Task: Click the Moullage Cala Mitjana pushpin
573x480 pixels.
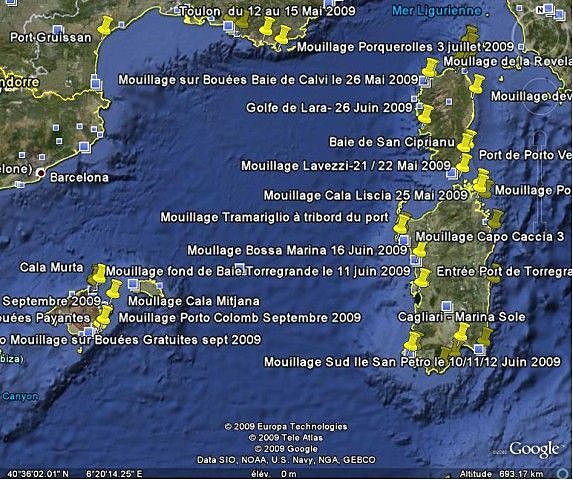Action: (115, 289)
